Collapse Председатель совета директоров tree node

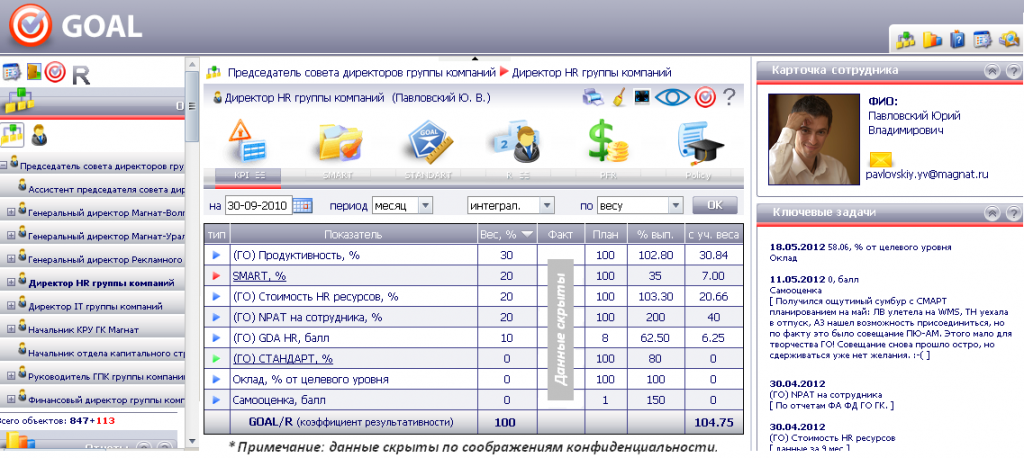click(4, 166)
